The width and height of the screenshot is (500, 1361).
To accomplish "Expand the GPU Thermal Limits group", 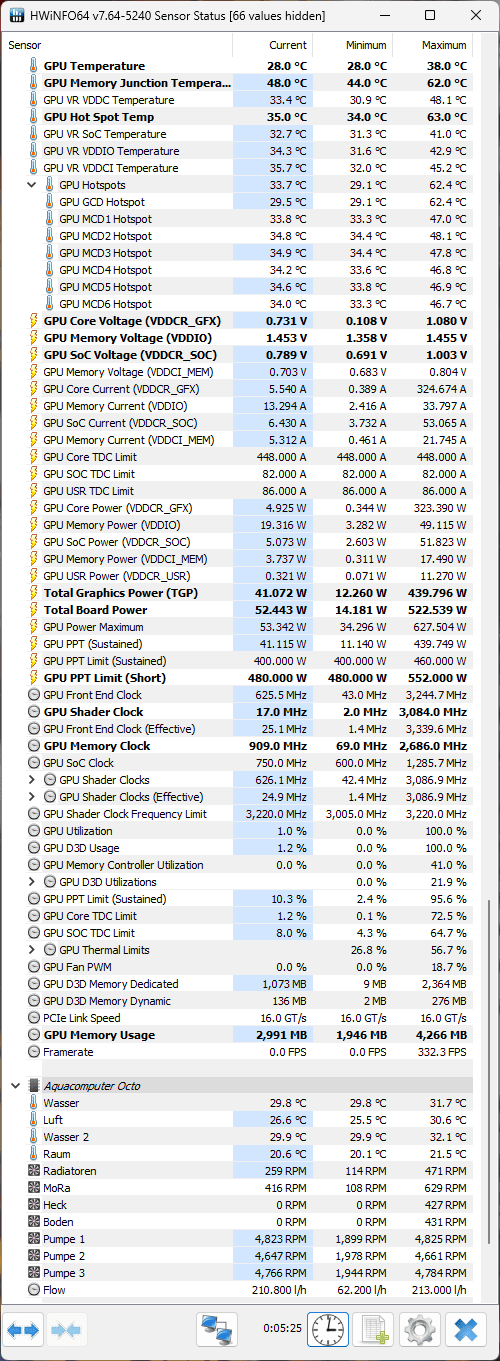I will pyautogui.click(x=32, y=950).
